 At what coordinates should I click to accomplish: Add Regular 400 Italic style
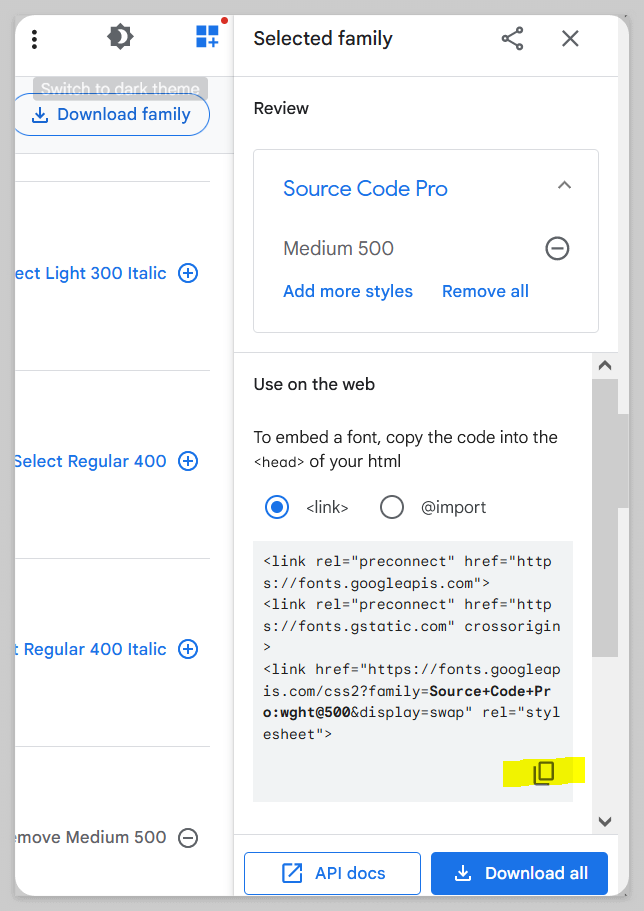coord(188,649)
